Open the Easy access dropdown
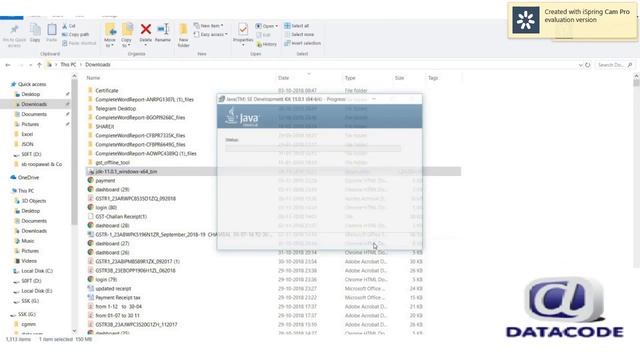 (x=211, y=35)
